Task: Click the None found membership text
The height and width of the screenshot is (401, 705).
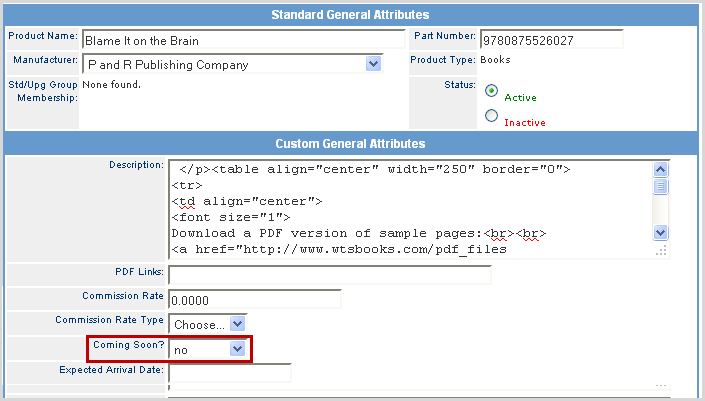Action: (x=112, y=84)
